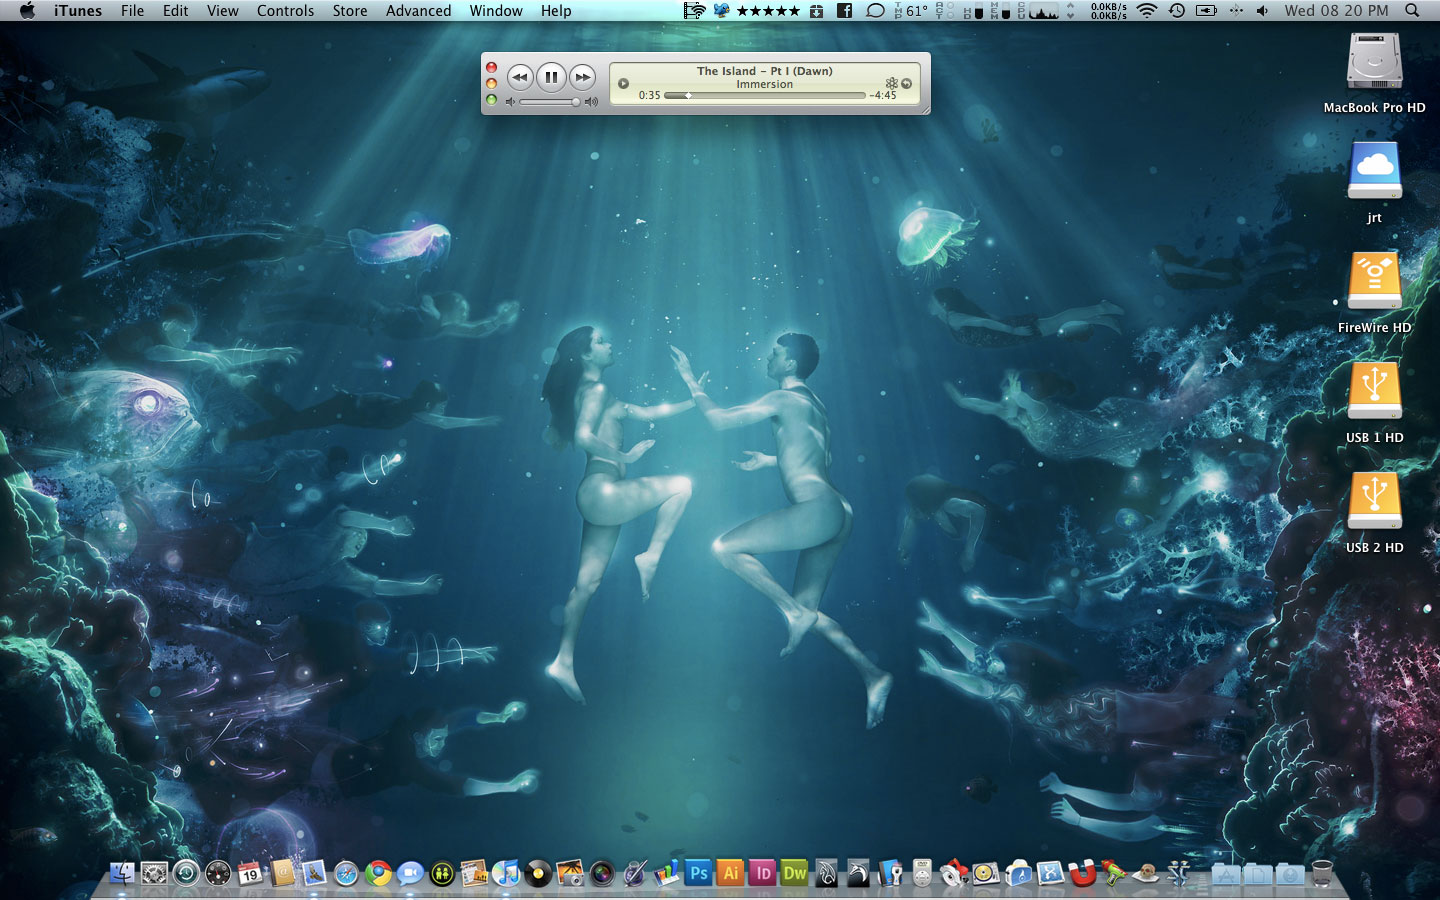
Task: Open the Edit menu
Action: (176, 11)
